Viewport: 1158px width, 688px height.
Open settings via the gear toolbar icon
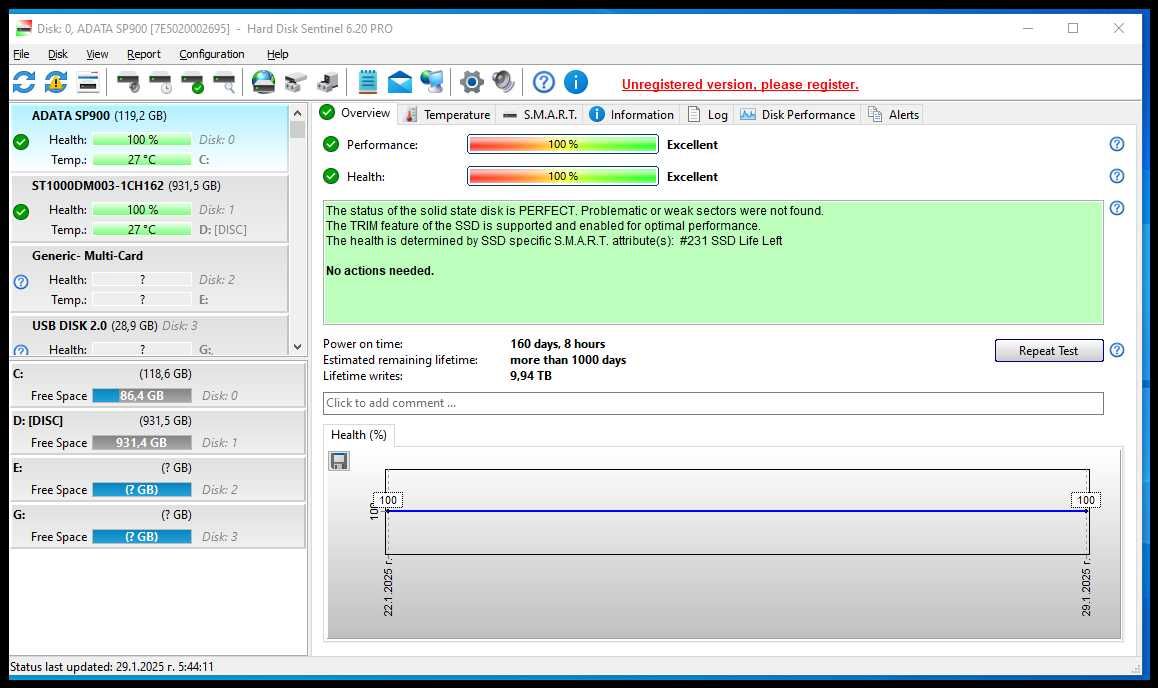pyautogui.click(x=471, y=82)
